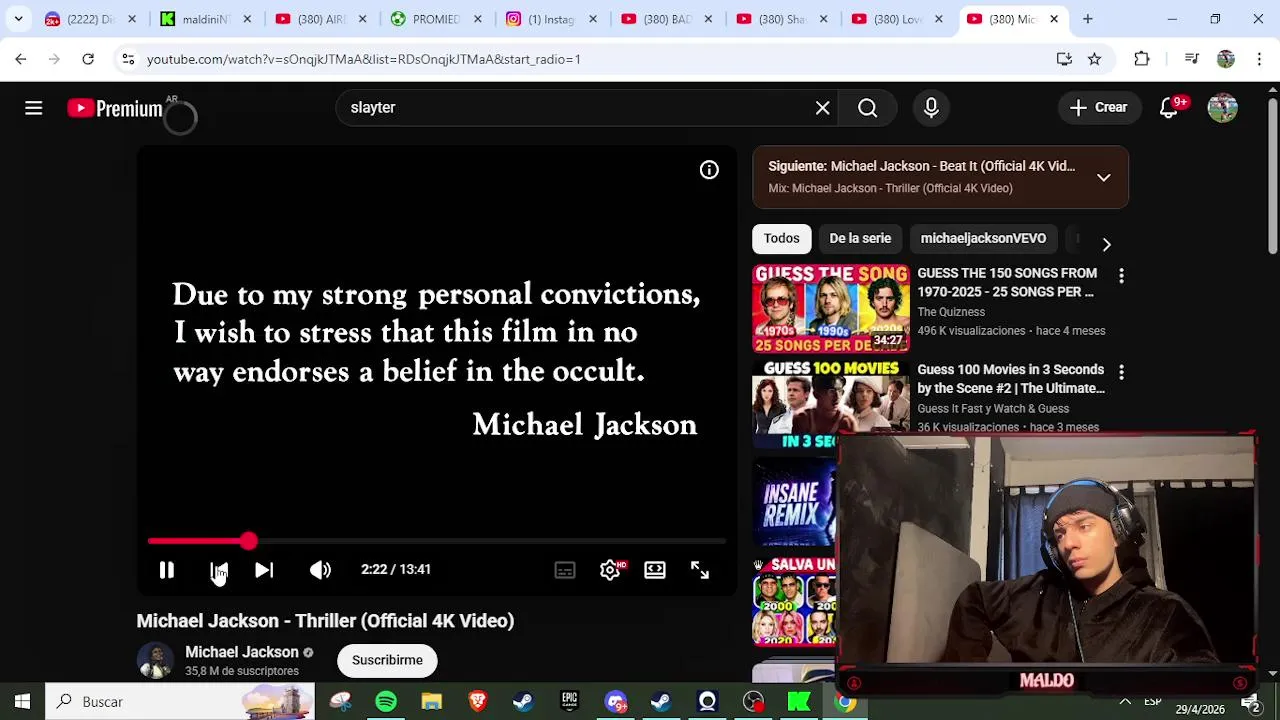The image size is (1280, 720).
Task: Open player settings gear
Action: click(610, 569)
